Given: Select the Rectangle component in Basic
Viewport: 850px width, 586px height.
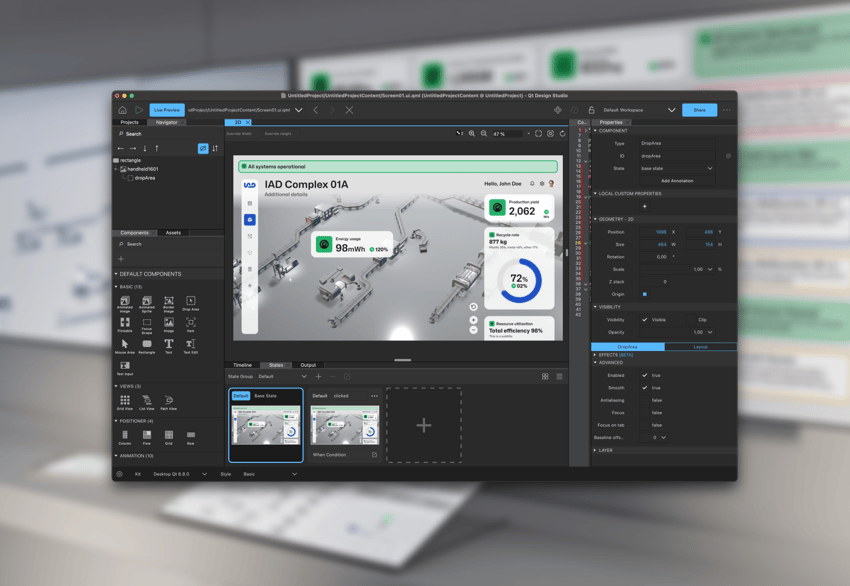Looking at the screenshot, I should click(x=147, y=345).
